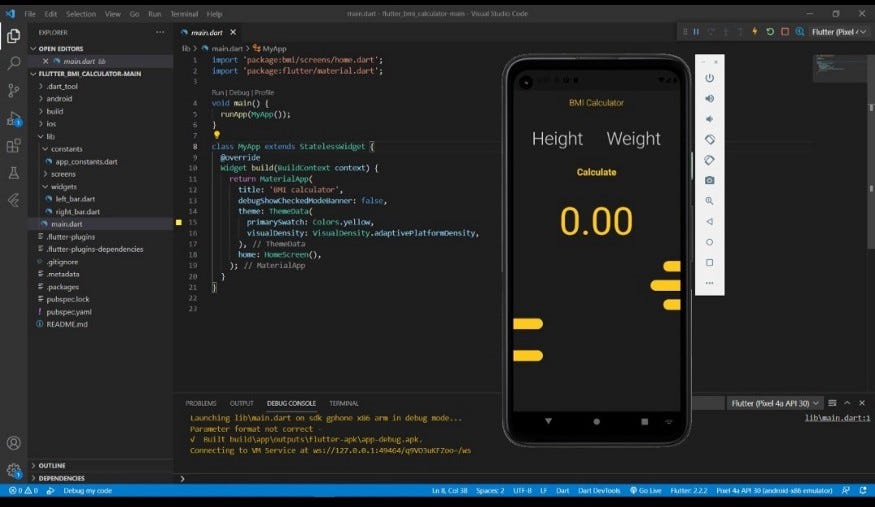Open the Extensions view
875x507 pixels.
click(13, 146)
